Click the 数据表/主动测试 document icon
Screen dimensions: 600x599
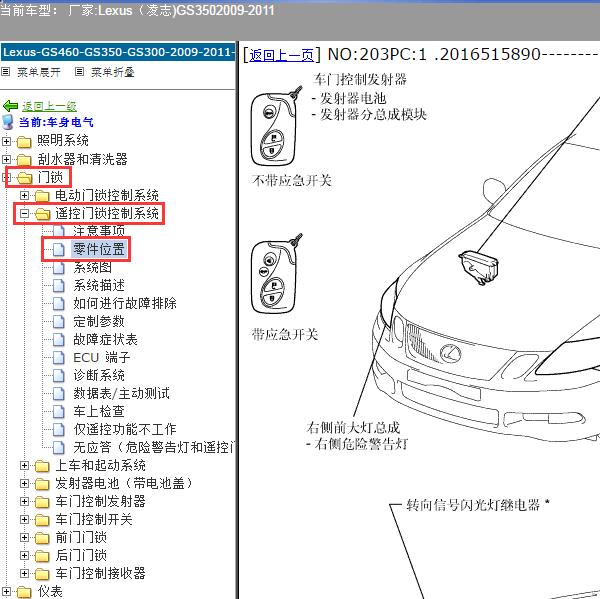[x=59, y=393]
